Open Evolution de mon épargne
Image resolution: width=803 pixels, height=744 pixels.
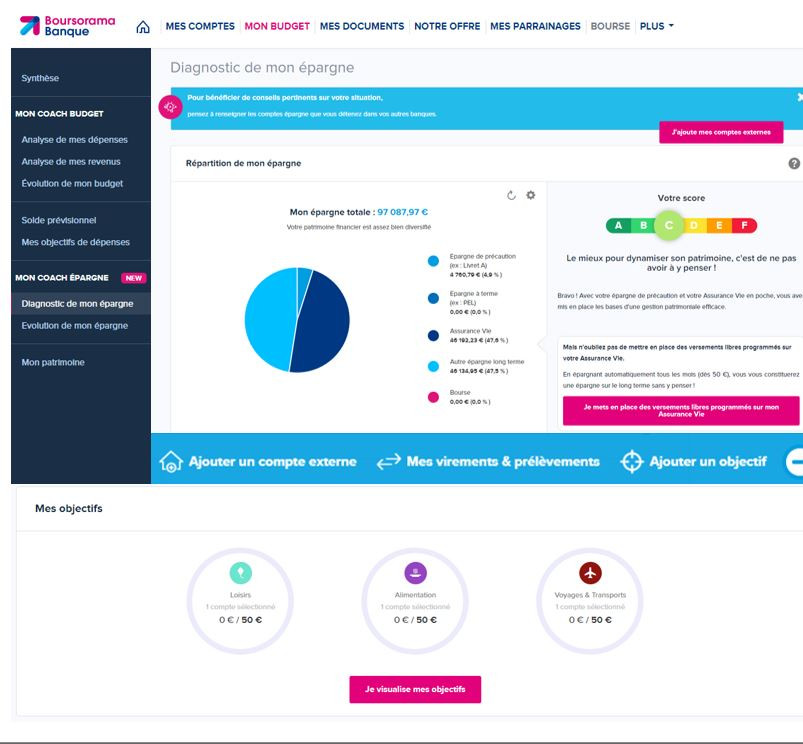click(74, 326)
